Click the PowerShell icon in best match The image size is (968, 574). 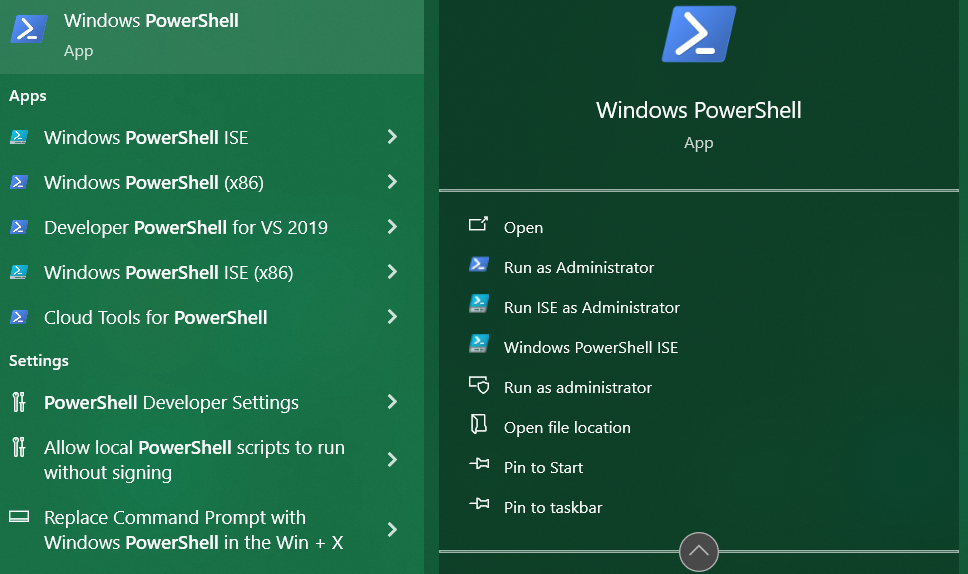click(x=29, y=29)
